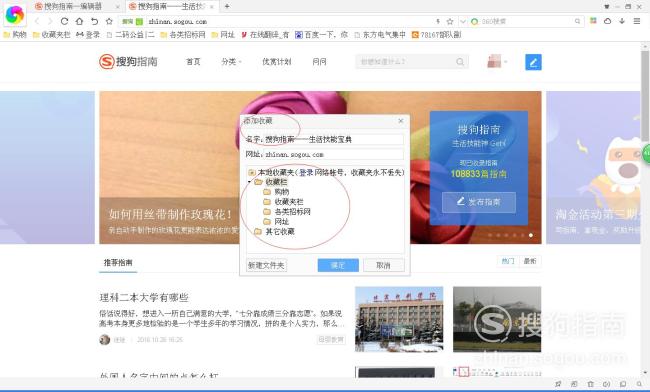Select the 推荐指南 tab
The height and width of the screenshot is (392, 650).
click(118, 263)
